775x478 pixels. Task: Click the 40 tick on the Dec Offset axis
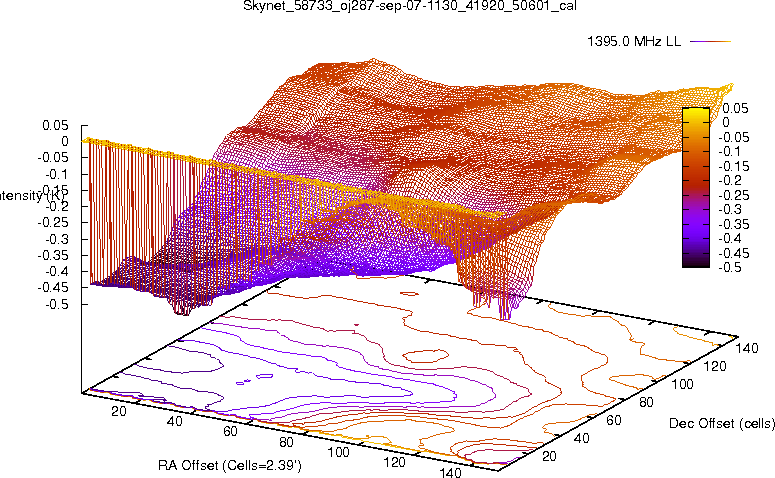(582, 438)
